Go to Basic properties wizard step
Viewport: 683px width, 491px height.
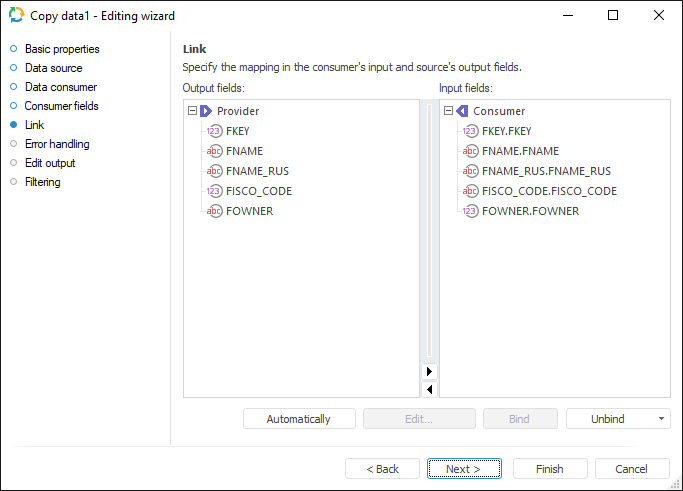(62, 49)
